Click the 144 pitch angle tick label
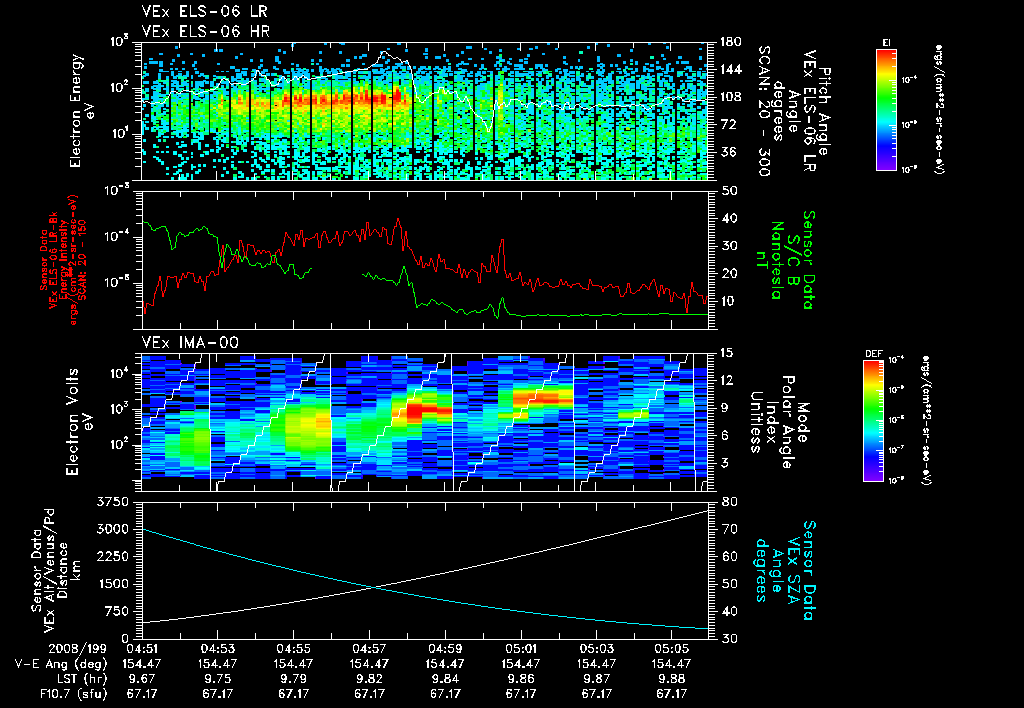 tap(731, 69)
